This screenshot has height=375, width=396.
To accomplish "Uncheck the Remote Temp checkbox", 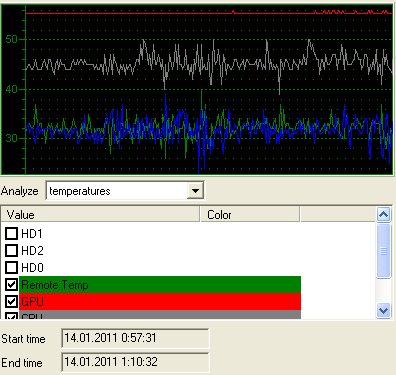I will (x=11, y=285).
